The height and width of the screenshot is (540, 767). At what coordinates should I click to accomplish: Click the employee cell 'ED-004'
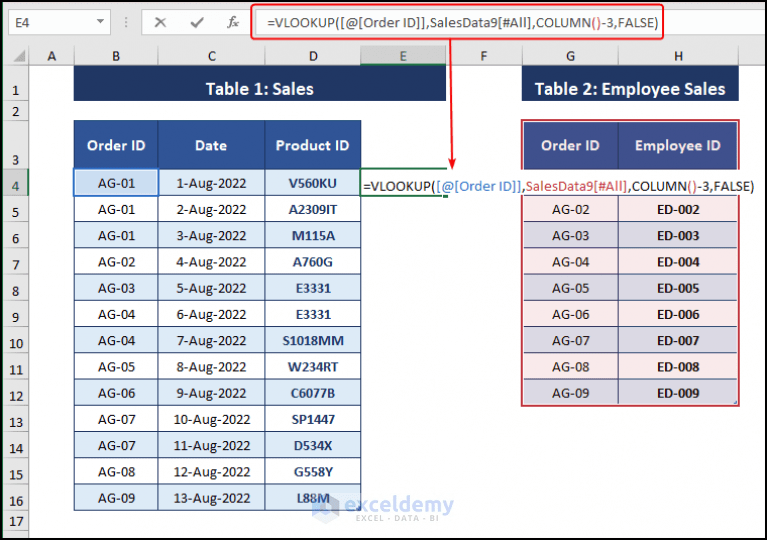(x=678, y=262)
